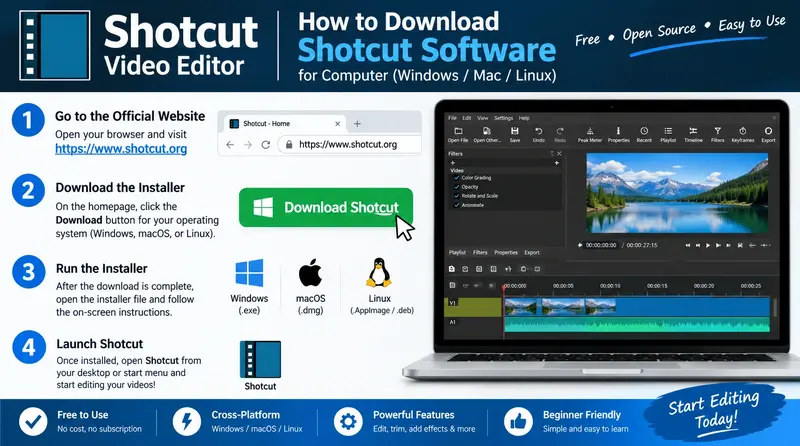Toggle the Animate filter checkbox
Image resolution: width=800 pixels, height=446 pixels.
[457, 205]
